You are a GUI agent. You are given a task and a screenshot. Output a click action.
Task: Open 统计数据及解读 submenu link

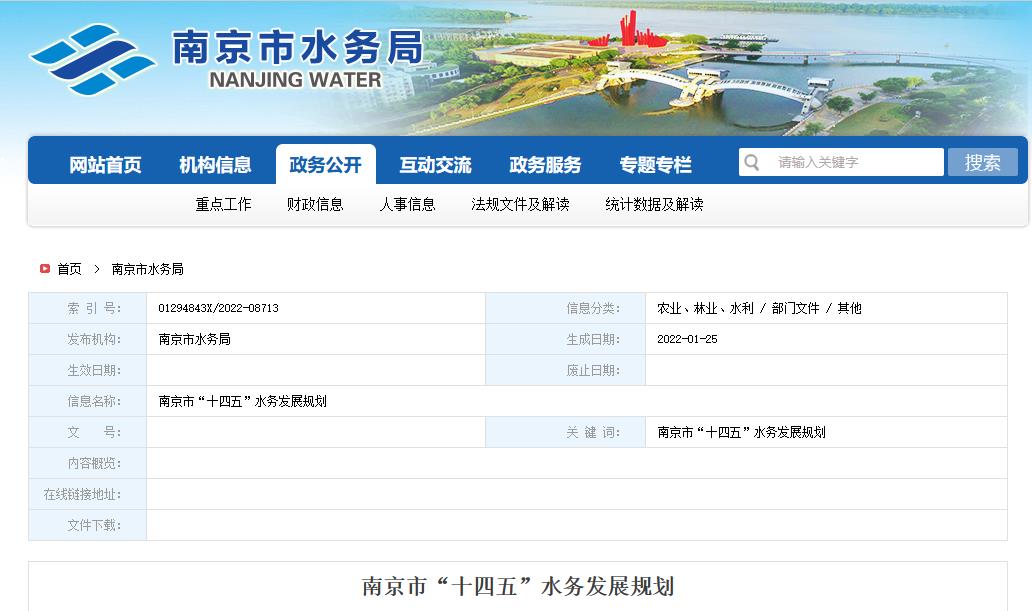tap(654, 204)
